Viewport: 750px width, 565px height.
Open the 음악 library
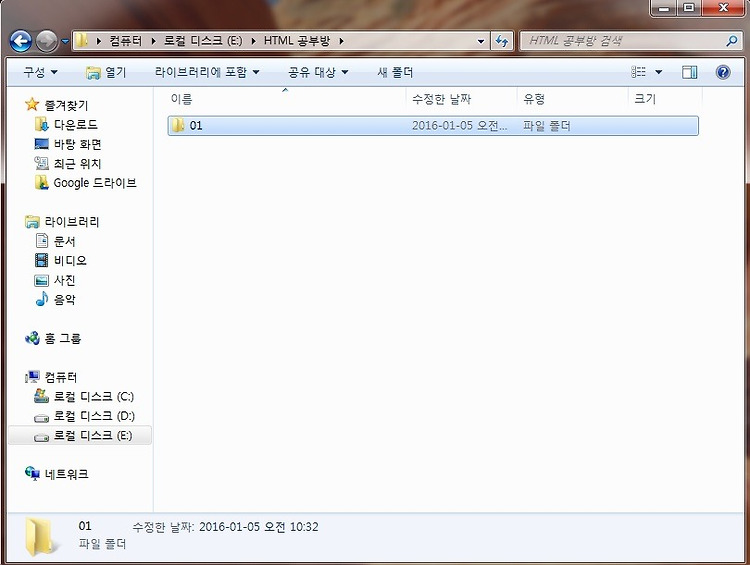[65, 300]
